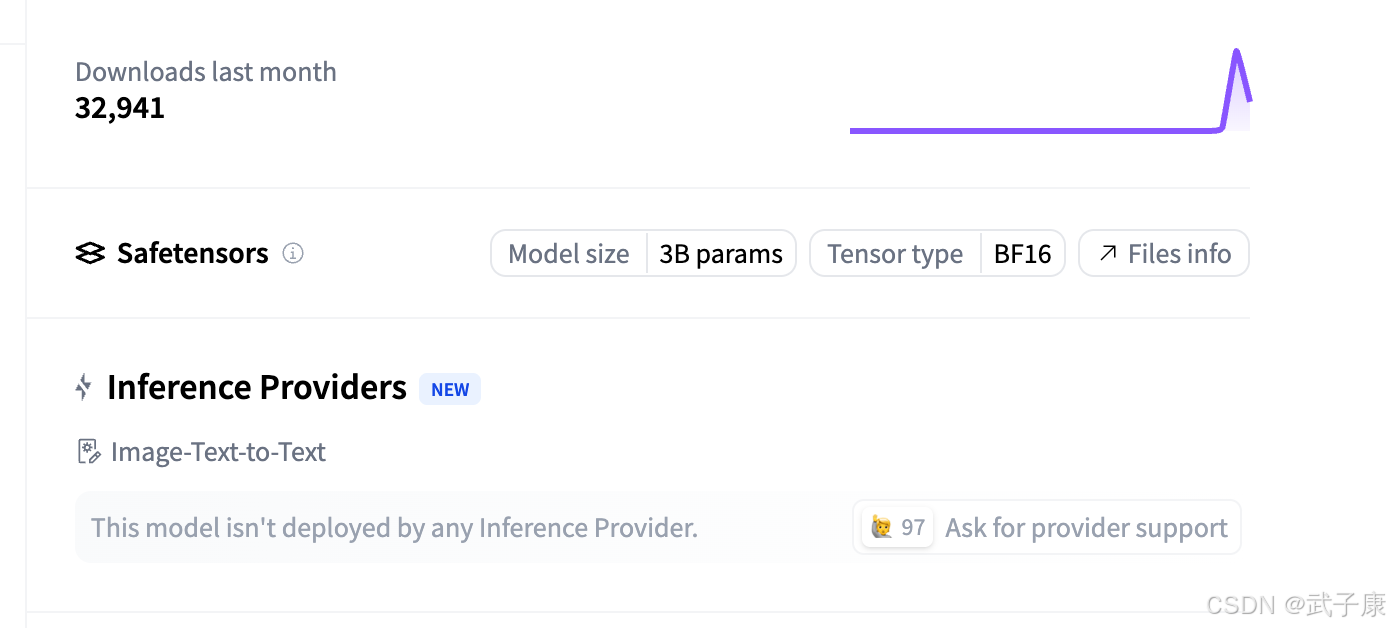
Task: Click the arrow icon in Files info
Action: point(1107,254)
